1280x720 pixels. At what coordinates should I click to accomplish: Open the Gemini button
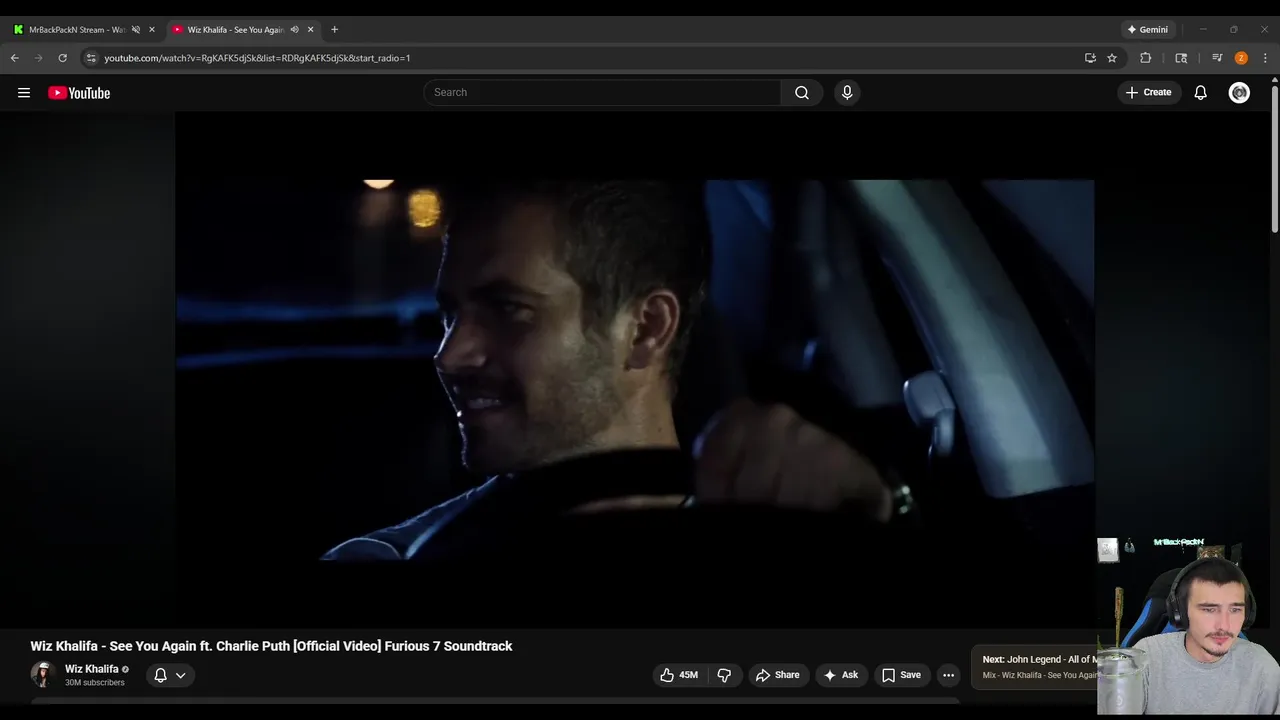coord(1147,30)
